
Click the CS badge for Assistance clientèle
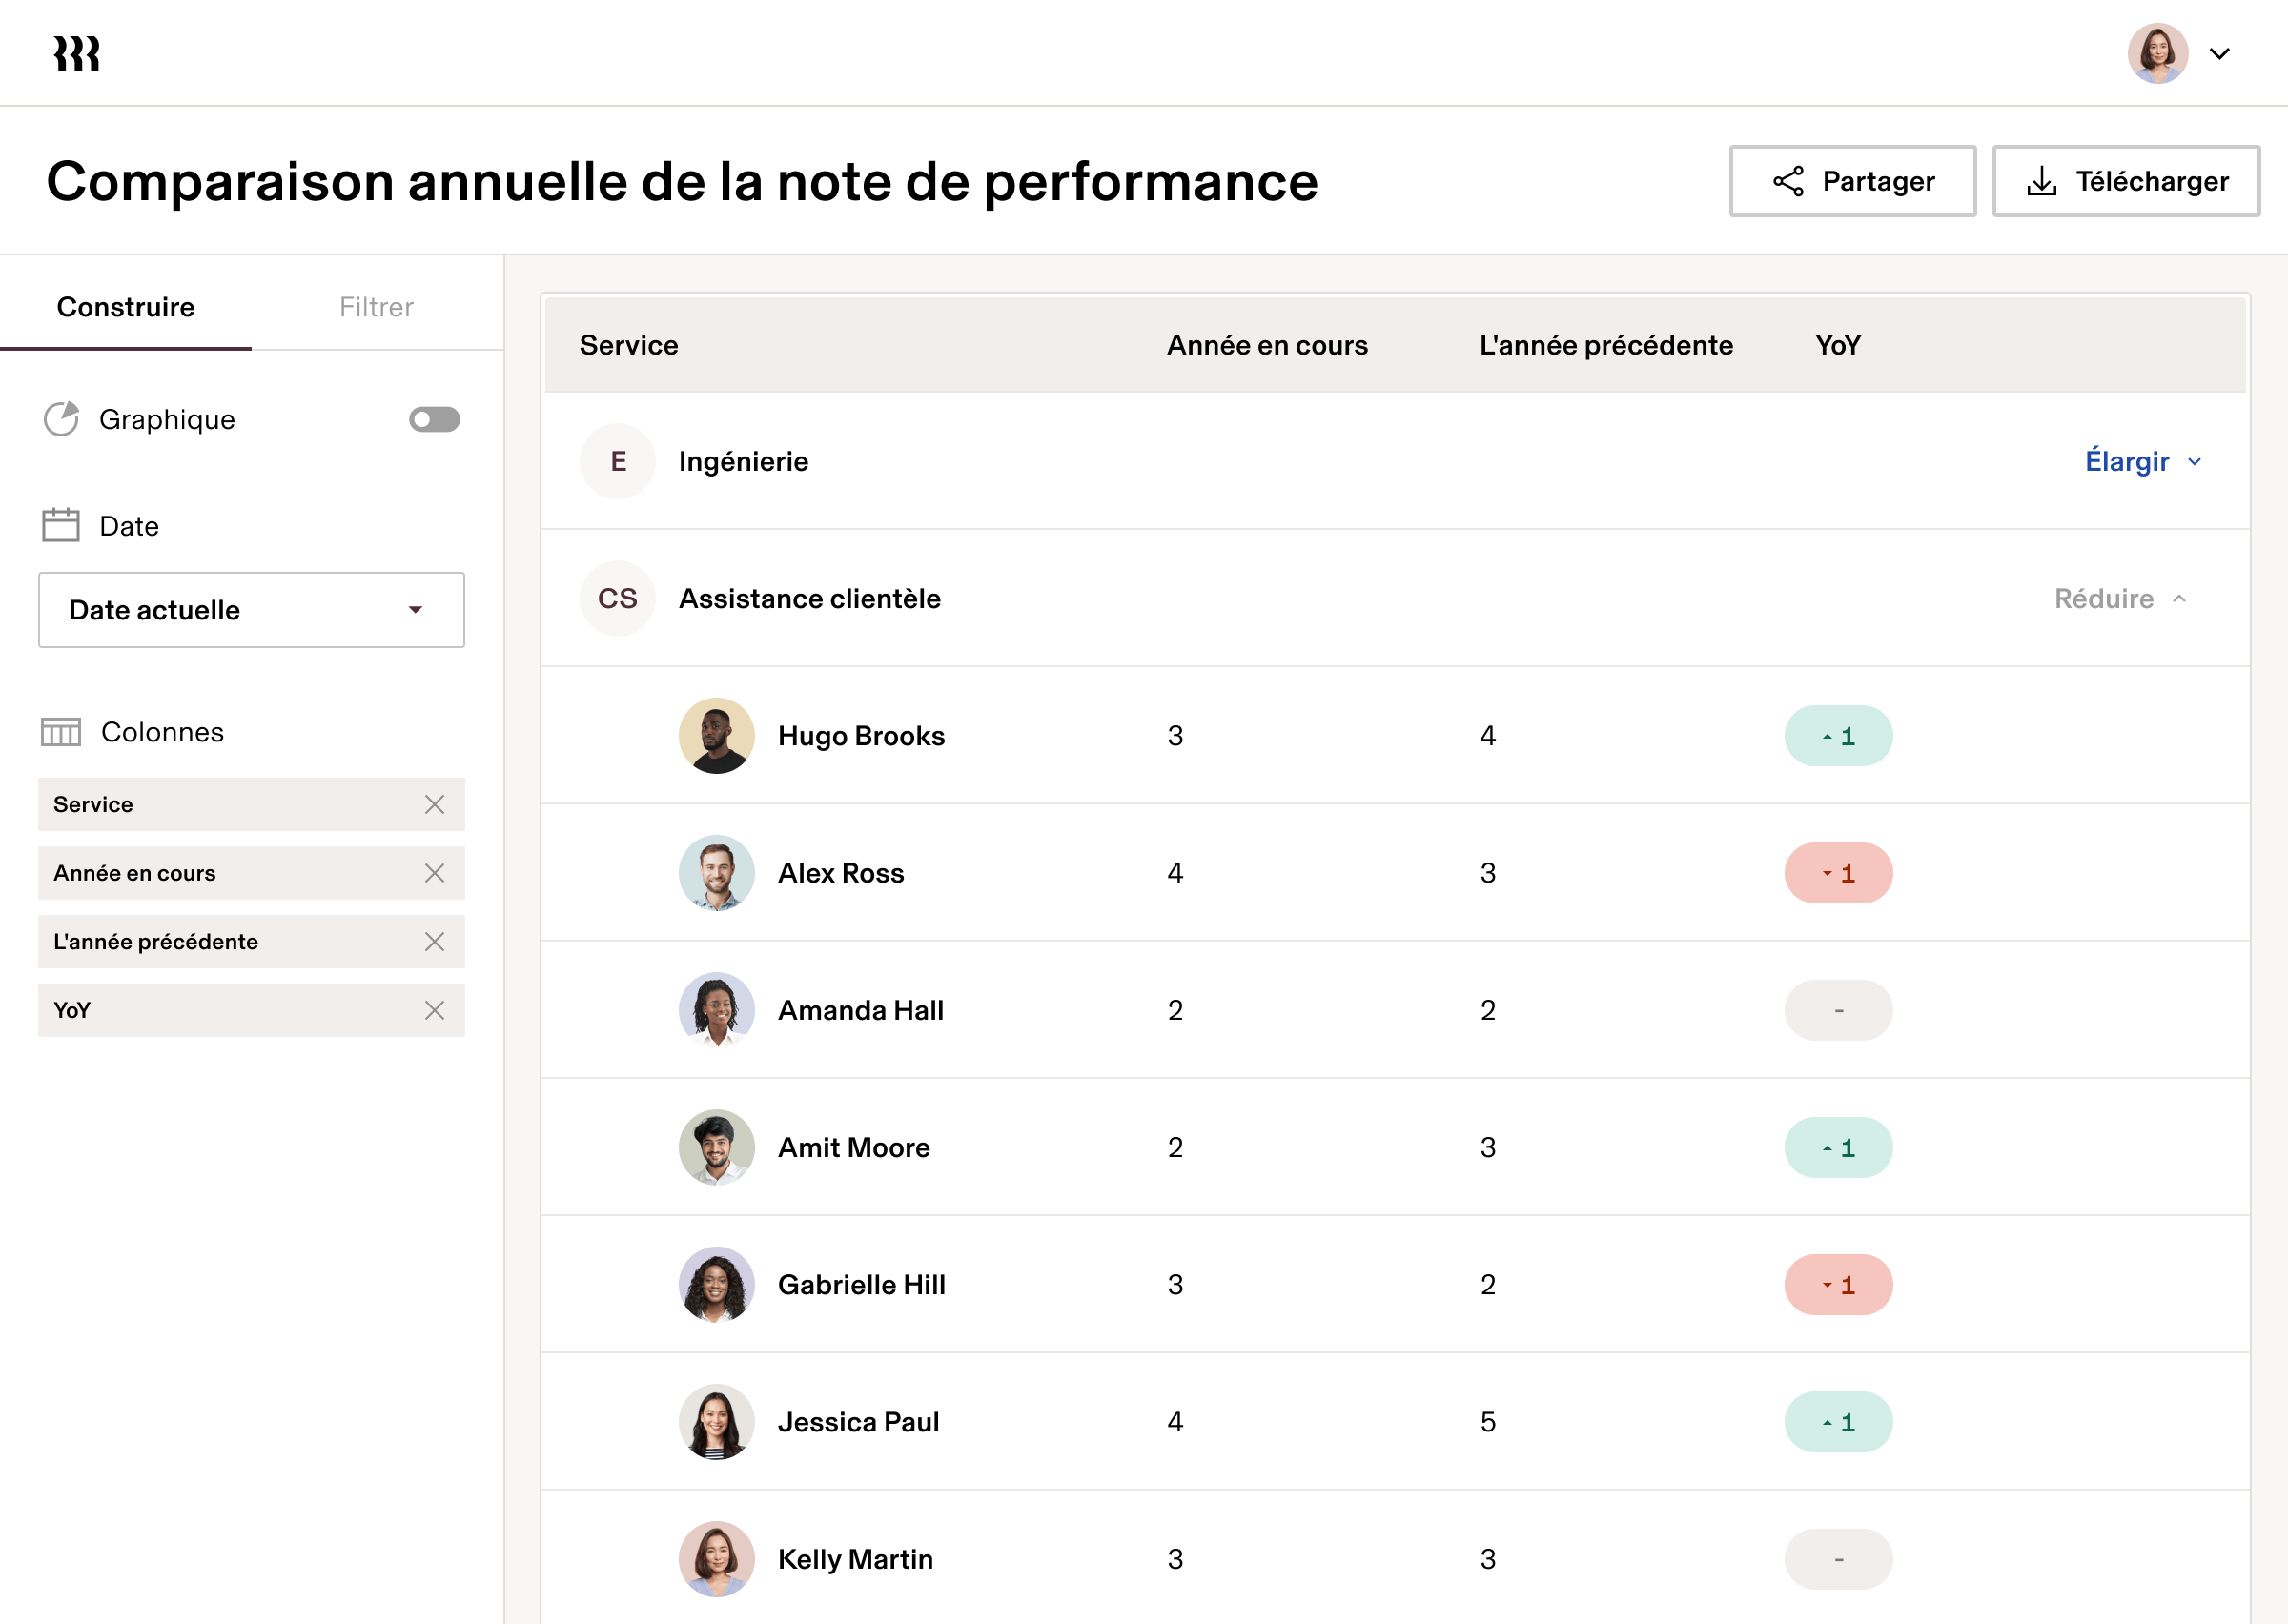pos(617,598)
